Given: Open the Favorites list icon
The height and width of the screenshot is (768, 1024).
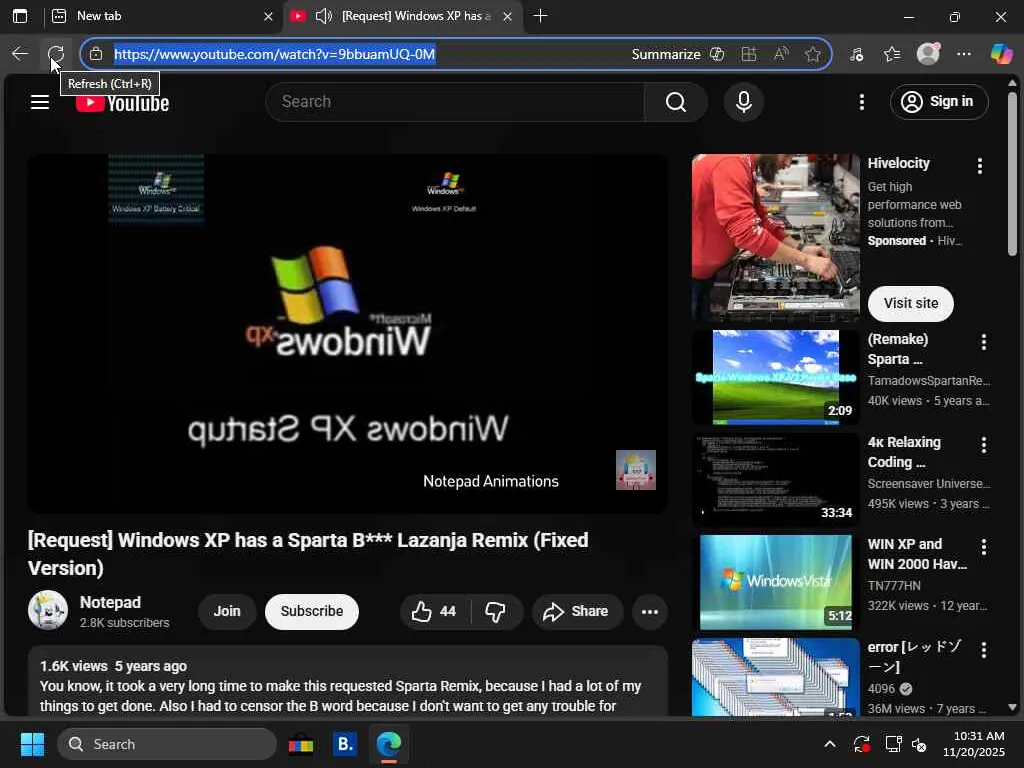Looking at the screenshot, I should tap(892, 54).
